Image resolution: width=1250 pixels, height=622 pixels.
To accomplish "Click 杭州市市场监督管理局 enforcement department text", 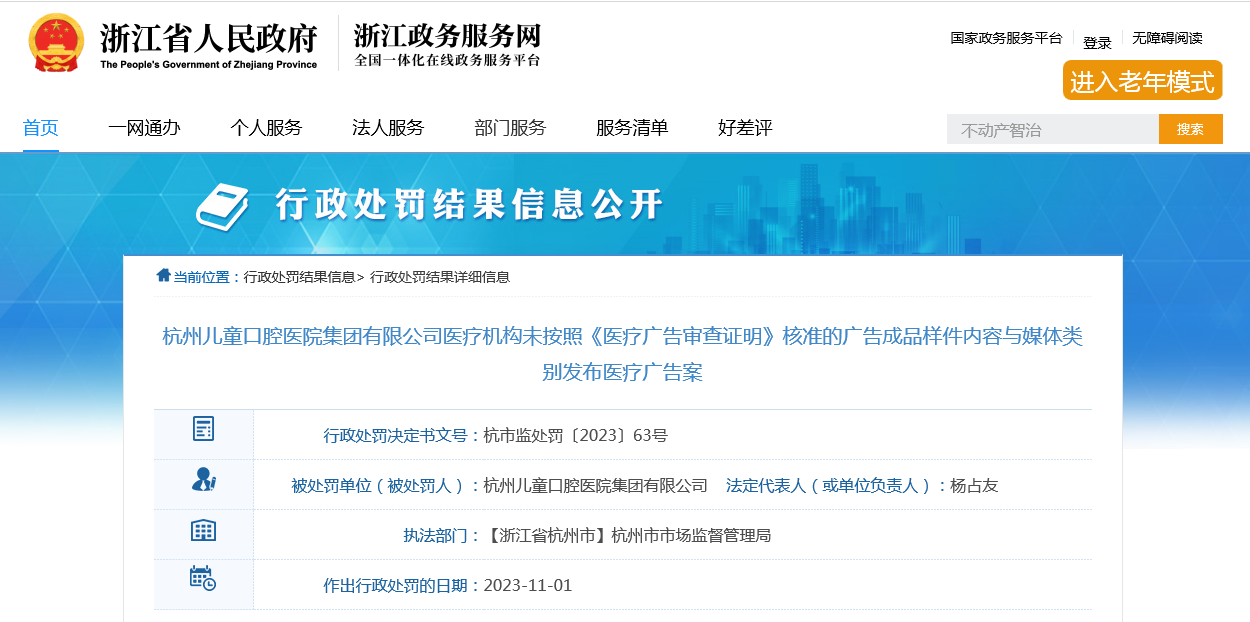I will click(691, 536).
